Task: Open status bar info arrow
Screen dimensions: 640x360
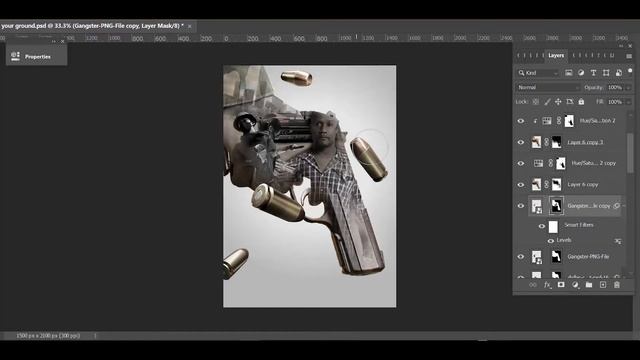Action: point(95,336)
